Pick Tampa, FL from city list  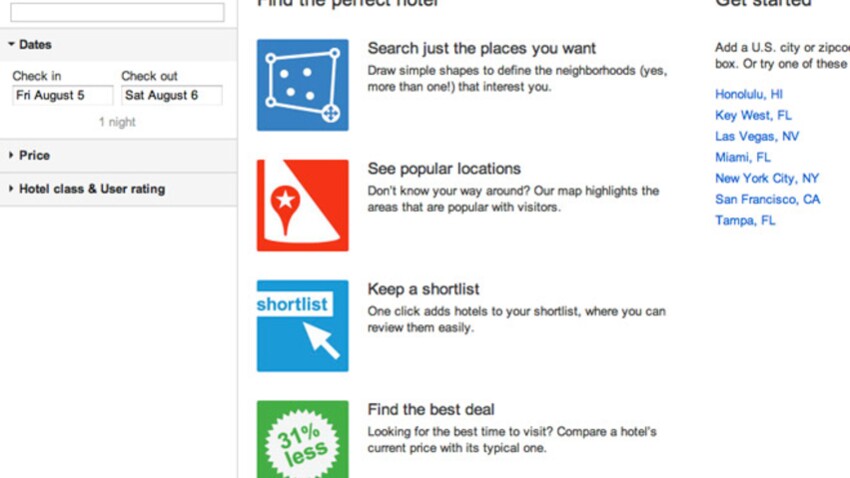click(x=745, y=221)
